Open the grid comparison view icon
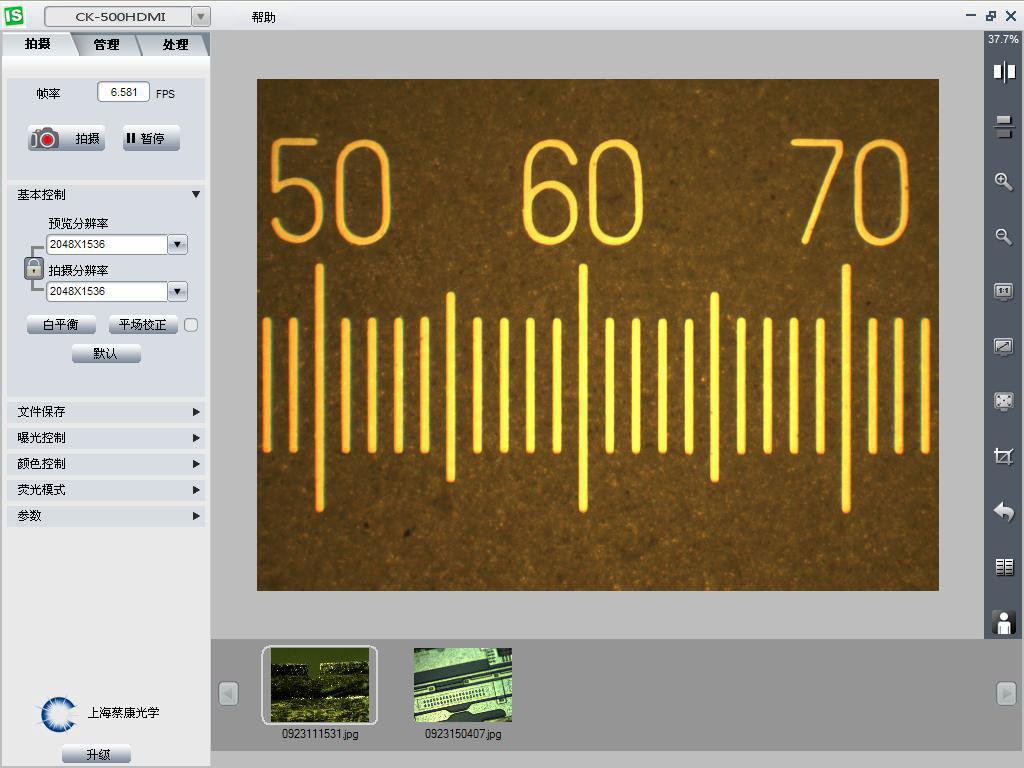The height and width of the screenshot is (768, 1024). pyautogui.click(x=1004, y=567)
